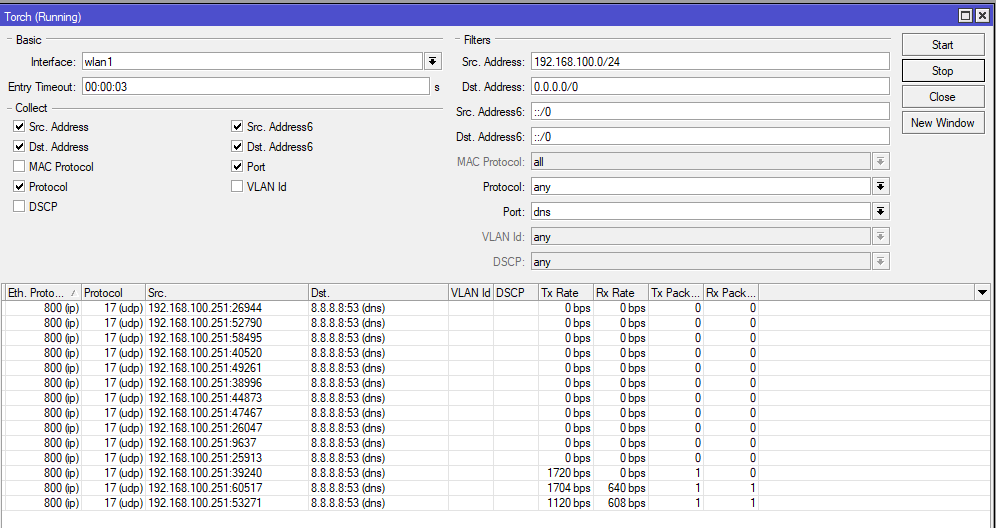Open the Interface dropdown arrow

[x=433, y=62]
